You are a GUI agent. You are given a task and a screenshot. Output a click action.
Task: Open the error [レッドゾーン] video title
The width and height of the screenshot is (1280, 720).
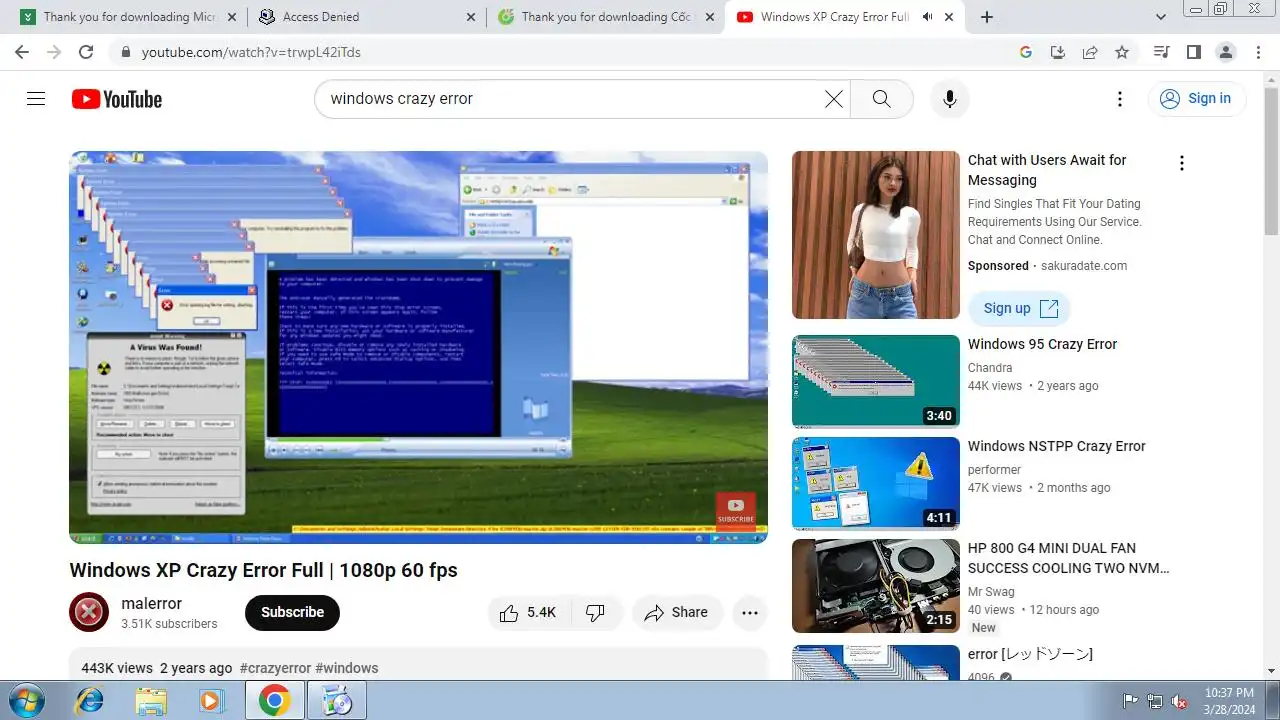pyautogui.click(x=1030, y=654)
